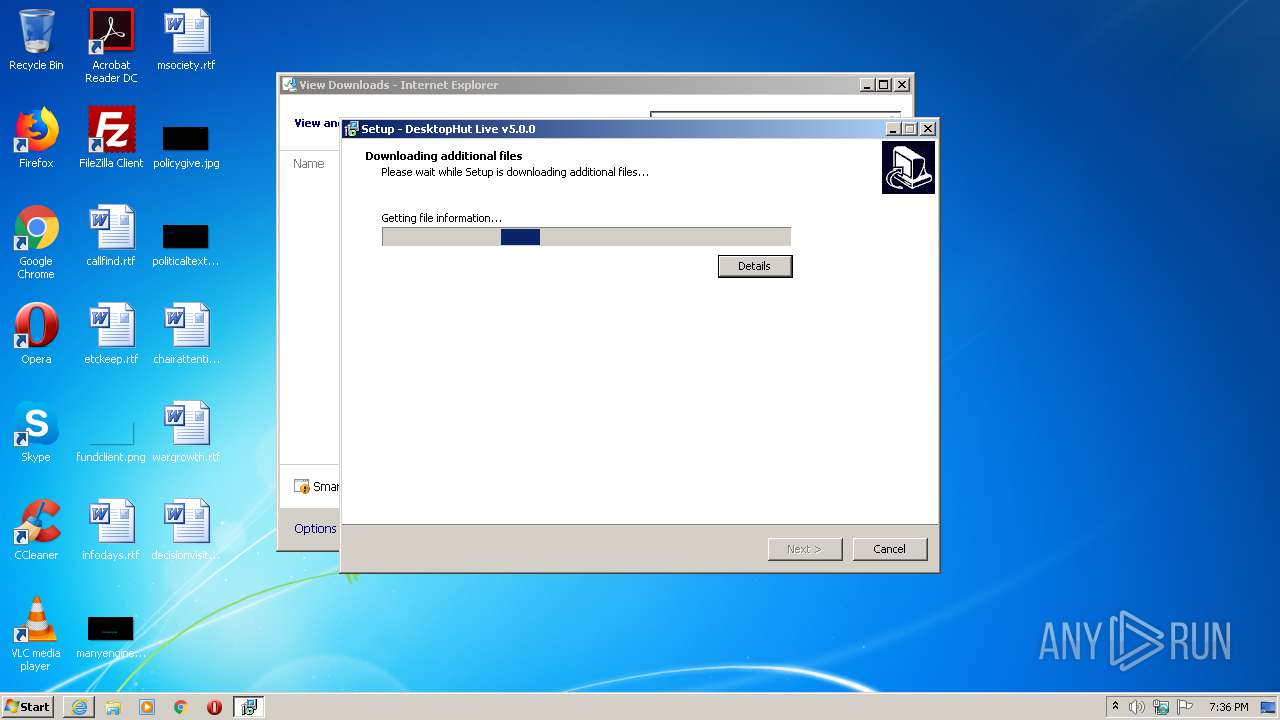This screenshot has width=1280, height=720.
Task: Open Internet Explorer from taskbar
Action: pos(79,707)
